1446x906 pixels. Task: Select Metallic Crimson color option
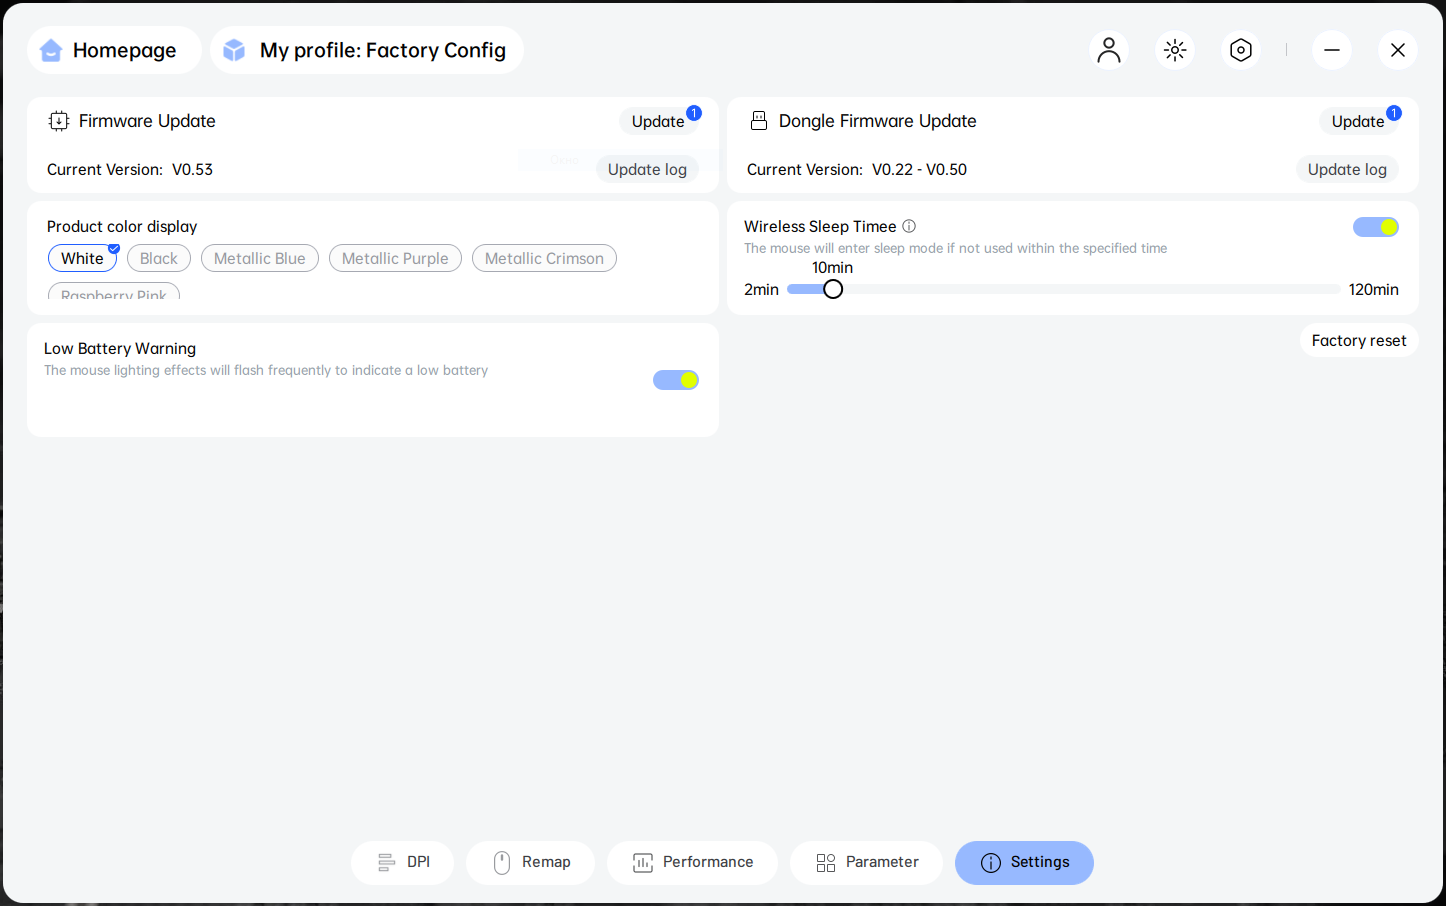click(x=544, y=258)
